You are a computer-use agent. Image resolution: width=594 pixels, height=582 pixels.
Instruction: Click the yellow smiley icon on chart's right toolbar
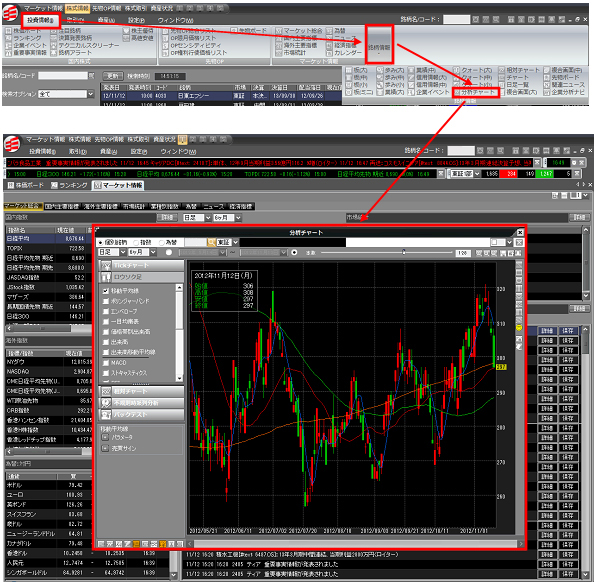click(x=519, y=327)
